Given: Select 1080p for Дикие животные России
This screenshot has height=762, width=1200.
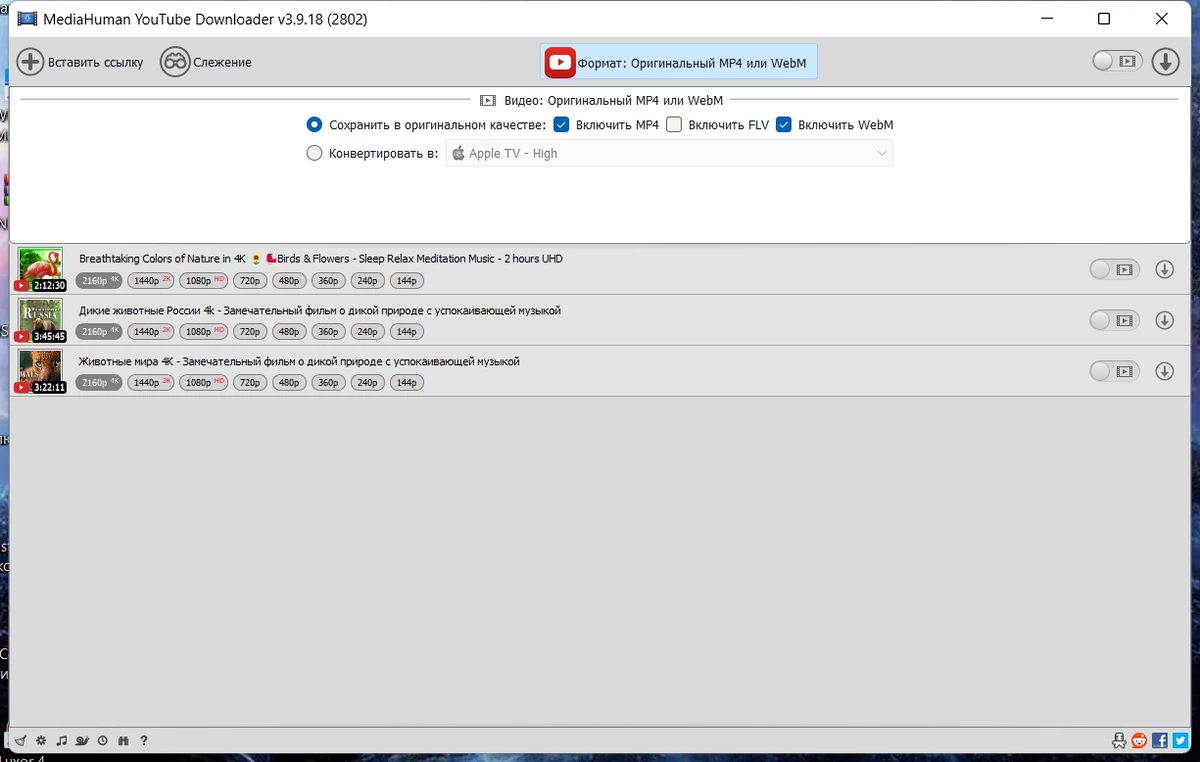Looking at the screenshot, I should click(x=204, y=332).
